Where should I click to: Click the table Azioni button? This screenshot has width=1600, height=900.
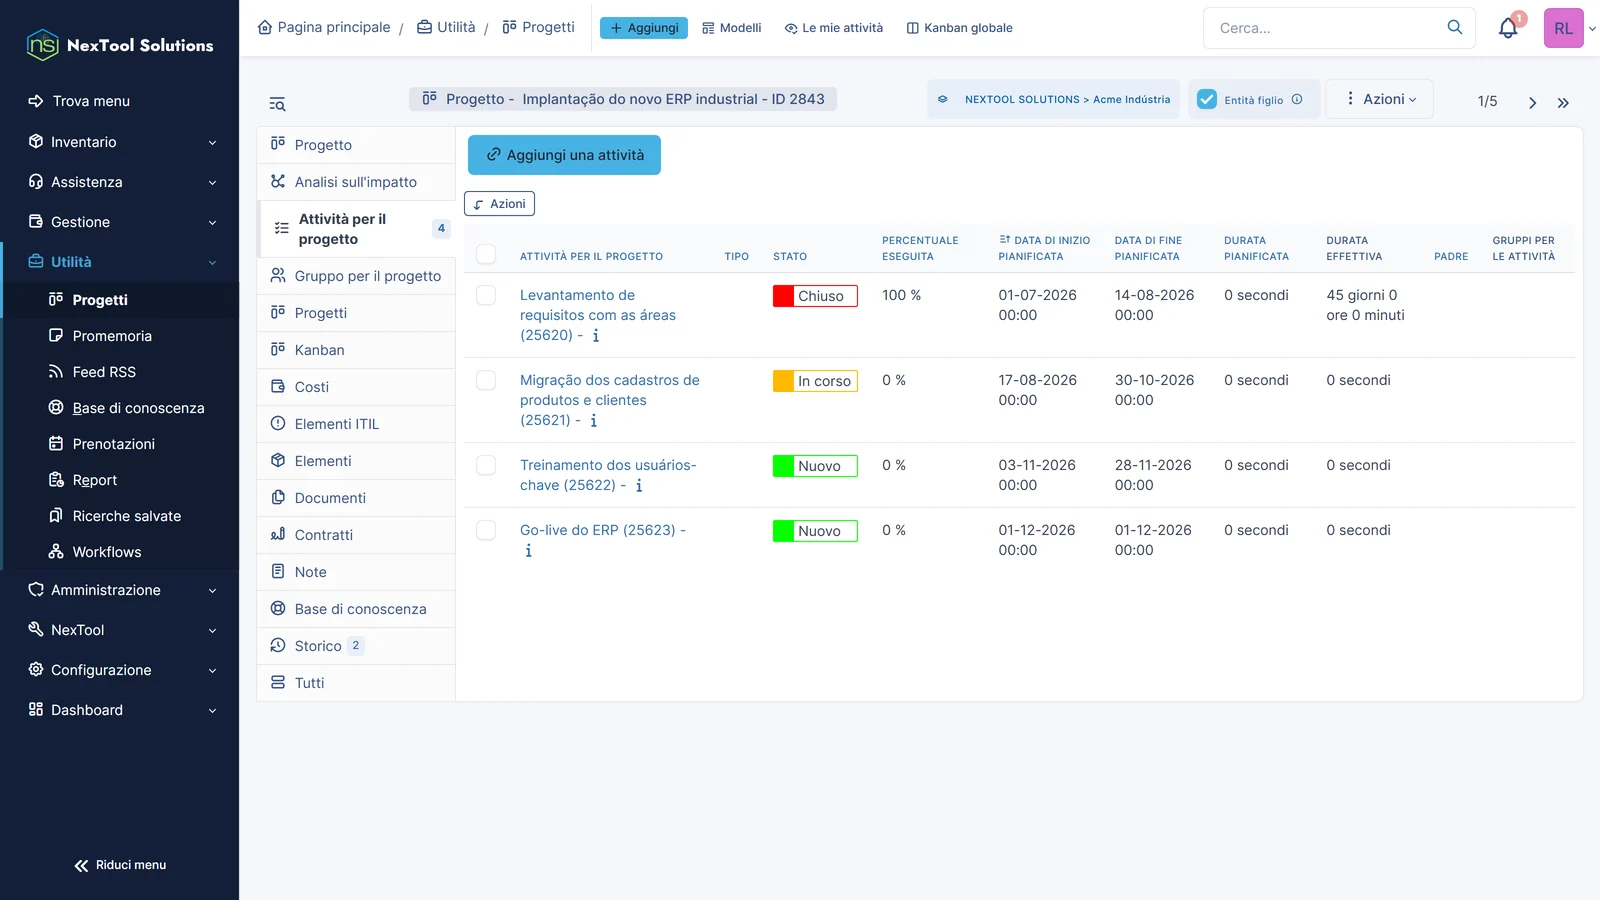pyautogui.click(x=500, y=204)
